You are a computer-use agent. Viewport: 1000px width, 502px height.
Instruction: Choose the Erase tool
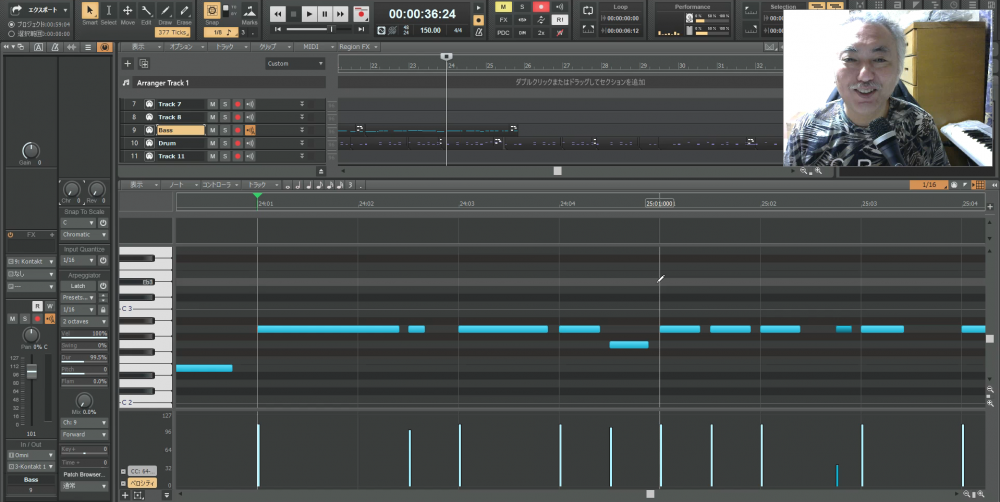tap(183, 12)
